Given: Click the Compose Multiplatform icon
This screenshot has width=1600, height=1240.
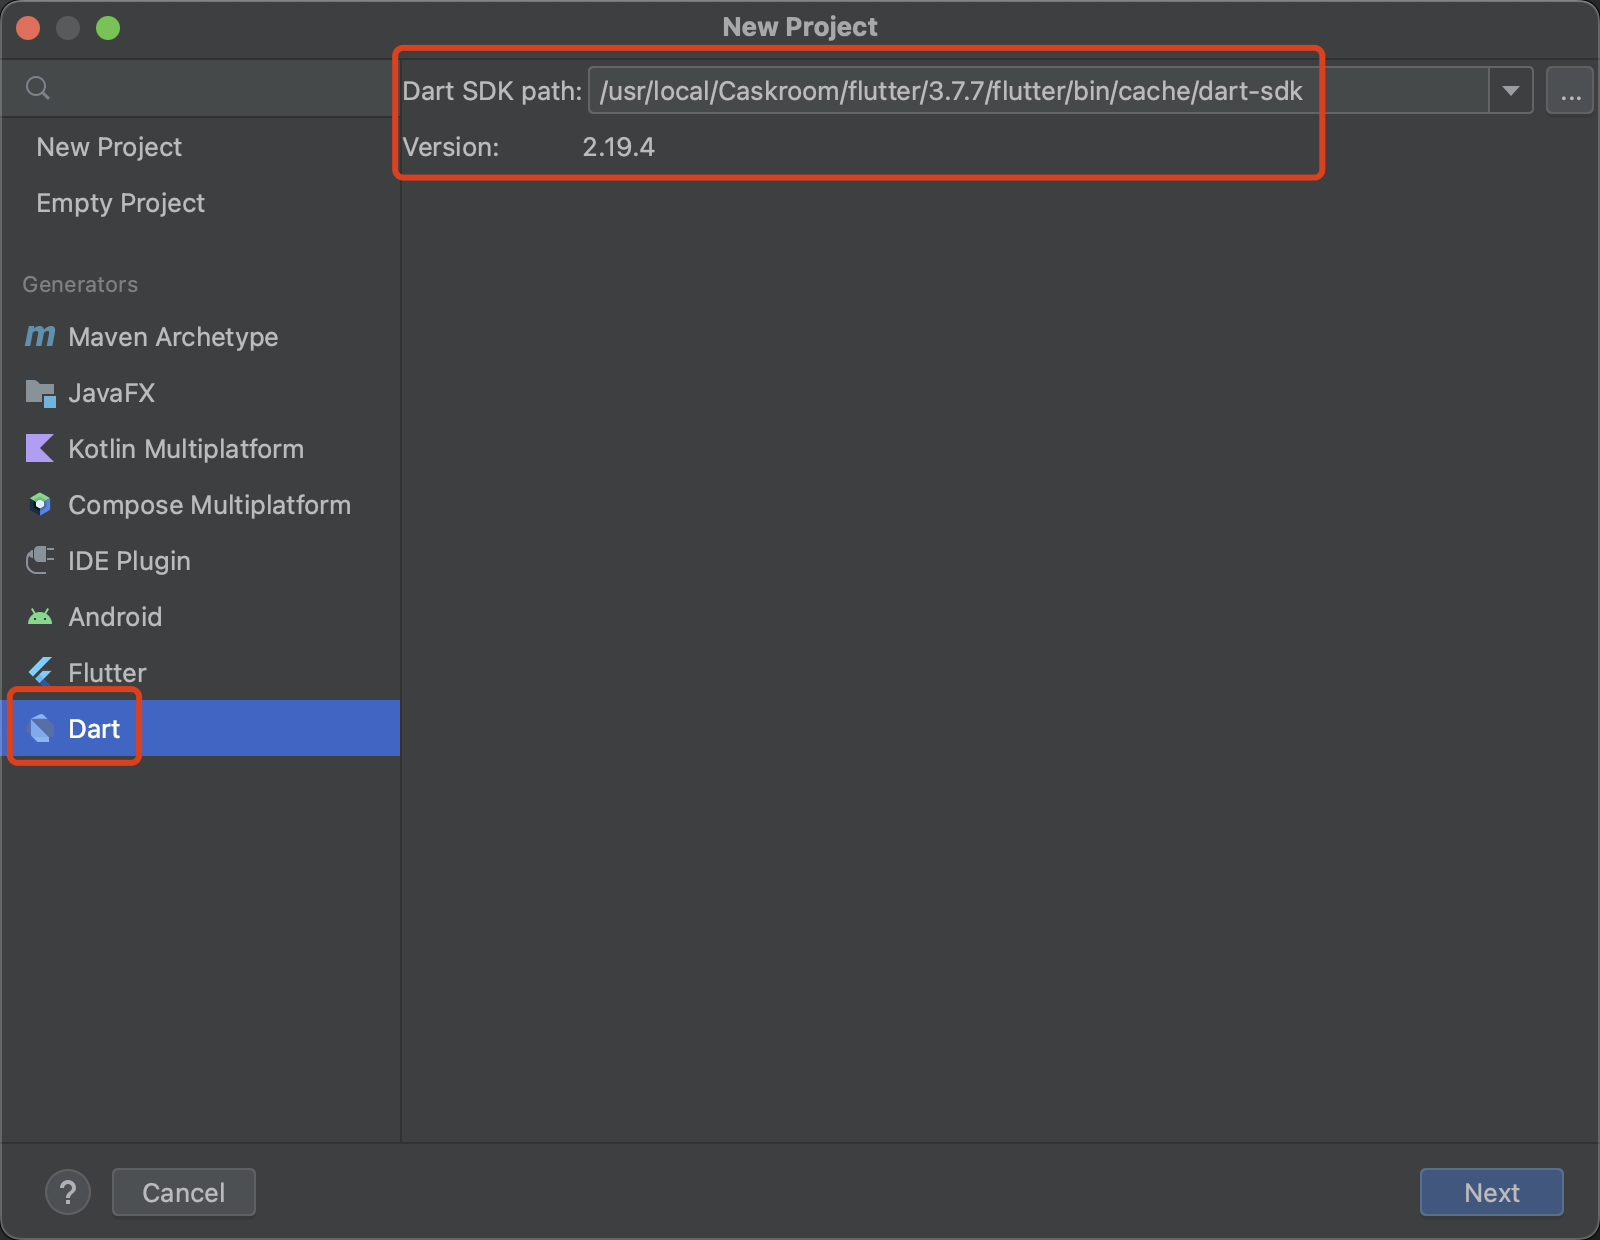Looking at the screenshot, I should (x=40, y=505).
